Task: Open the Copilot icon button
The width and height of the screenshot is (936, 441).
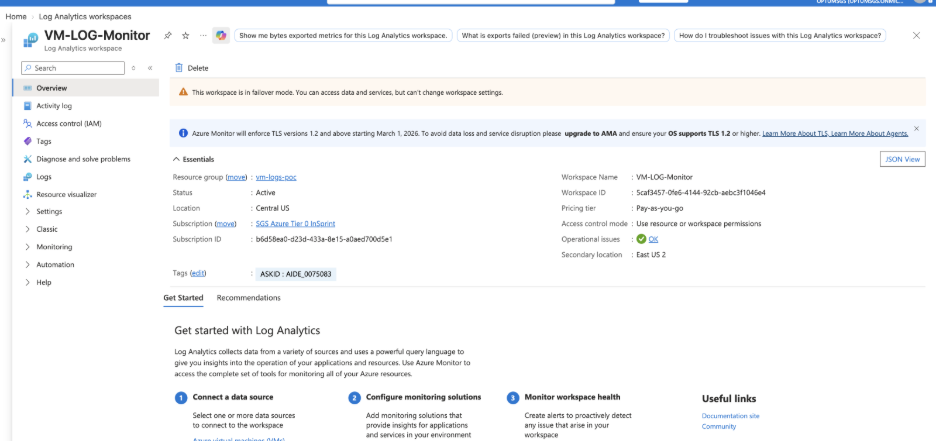Action: [x=221, y=36]
